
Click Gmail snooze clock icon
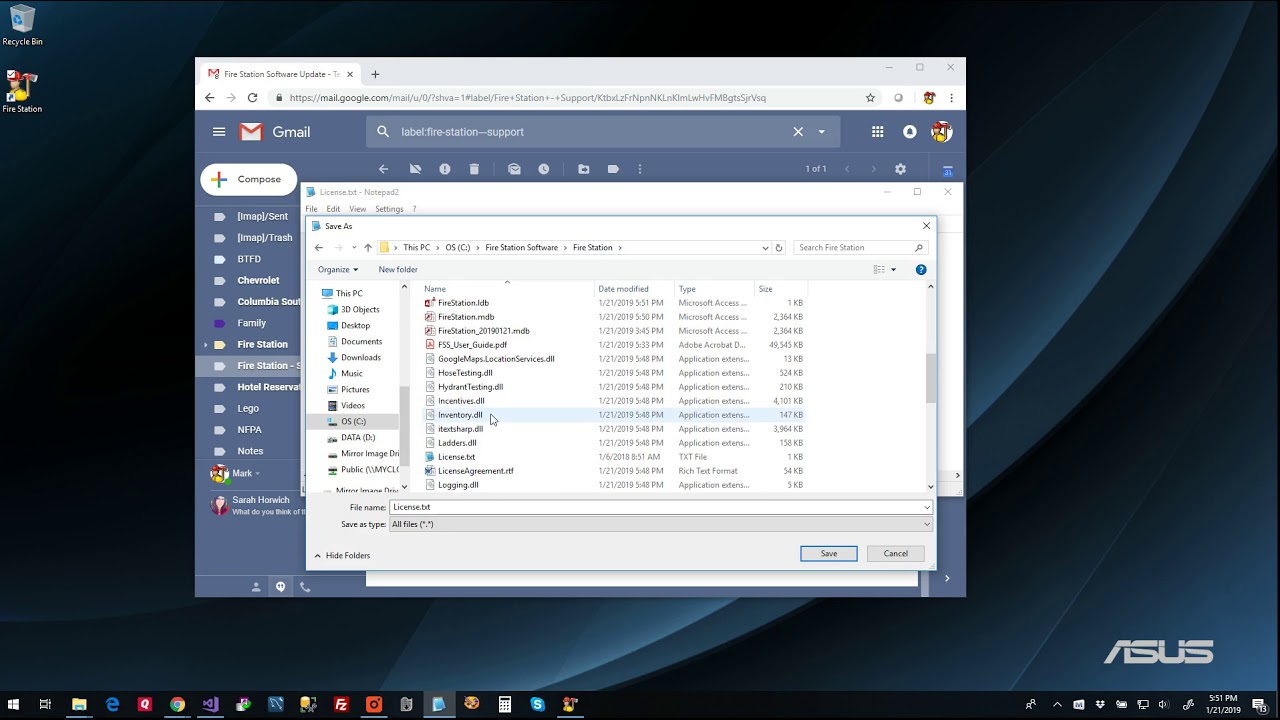point(543,169)
